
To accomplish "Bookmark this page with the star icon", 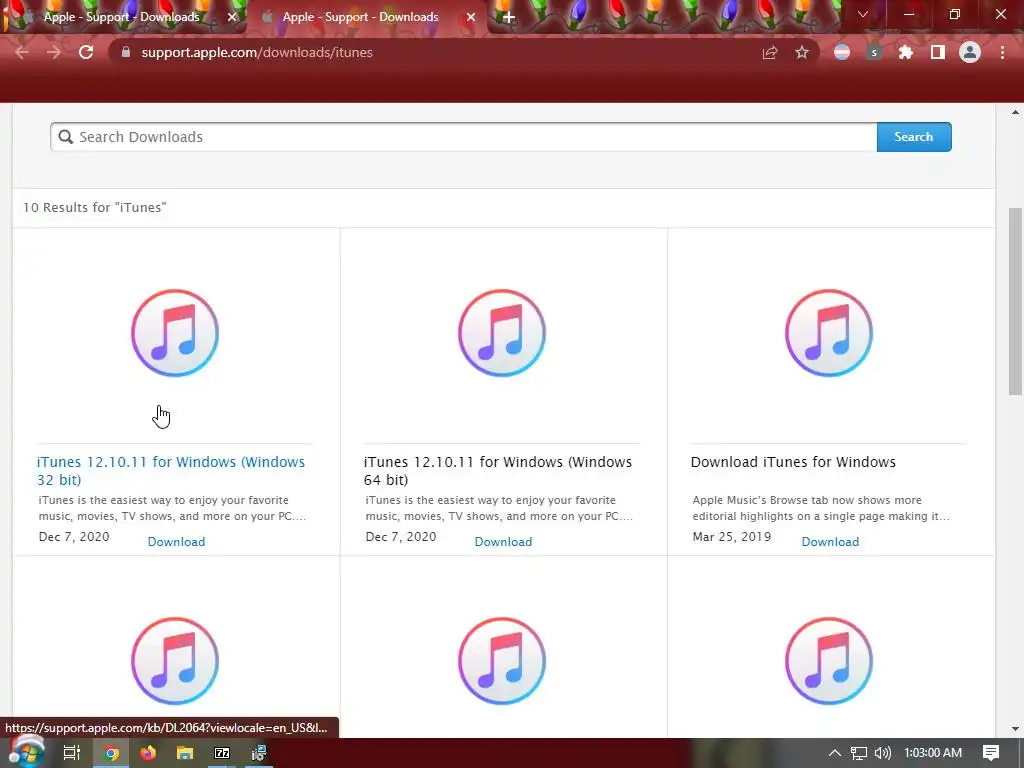I will [x=802, y=52].
